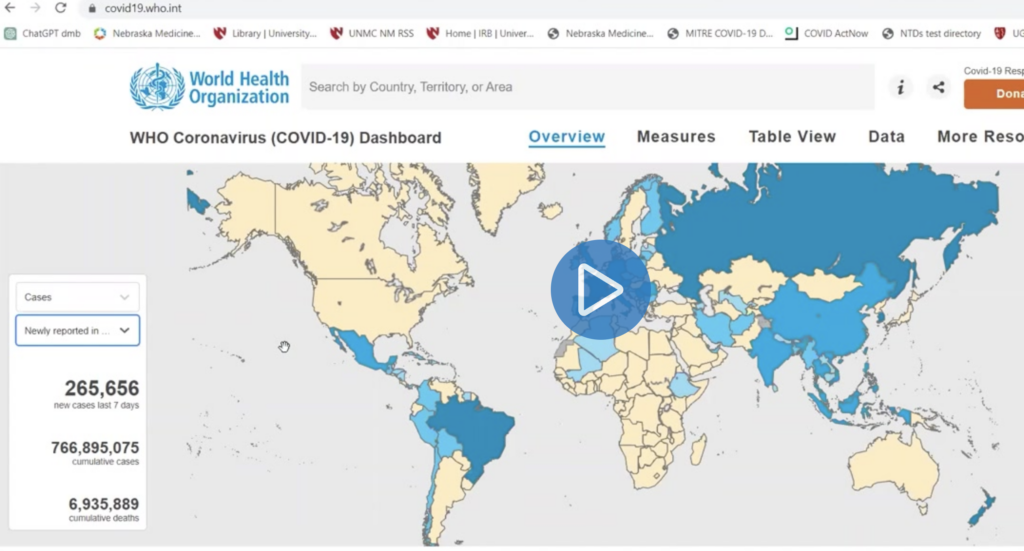The width and height of the screenshot is (1024, 551).
Task: Click the orange Donate button
Action: [x=994, y=94]
